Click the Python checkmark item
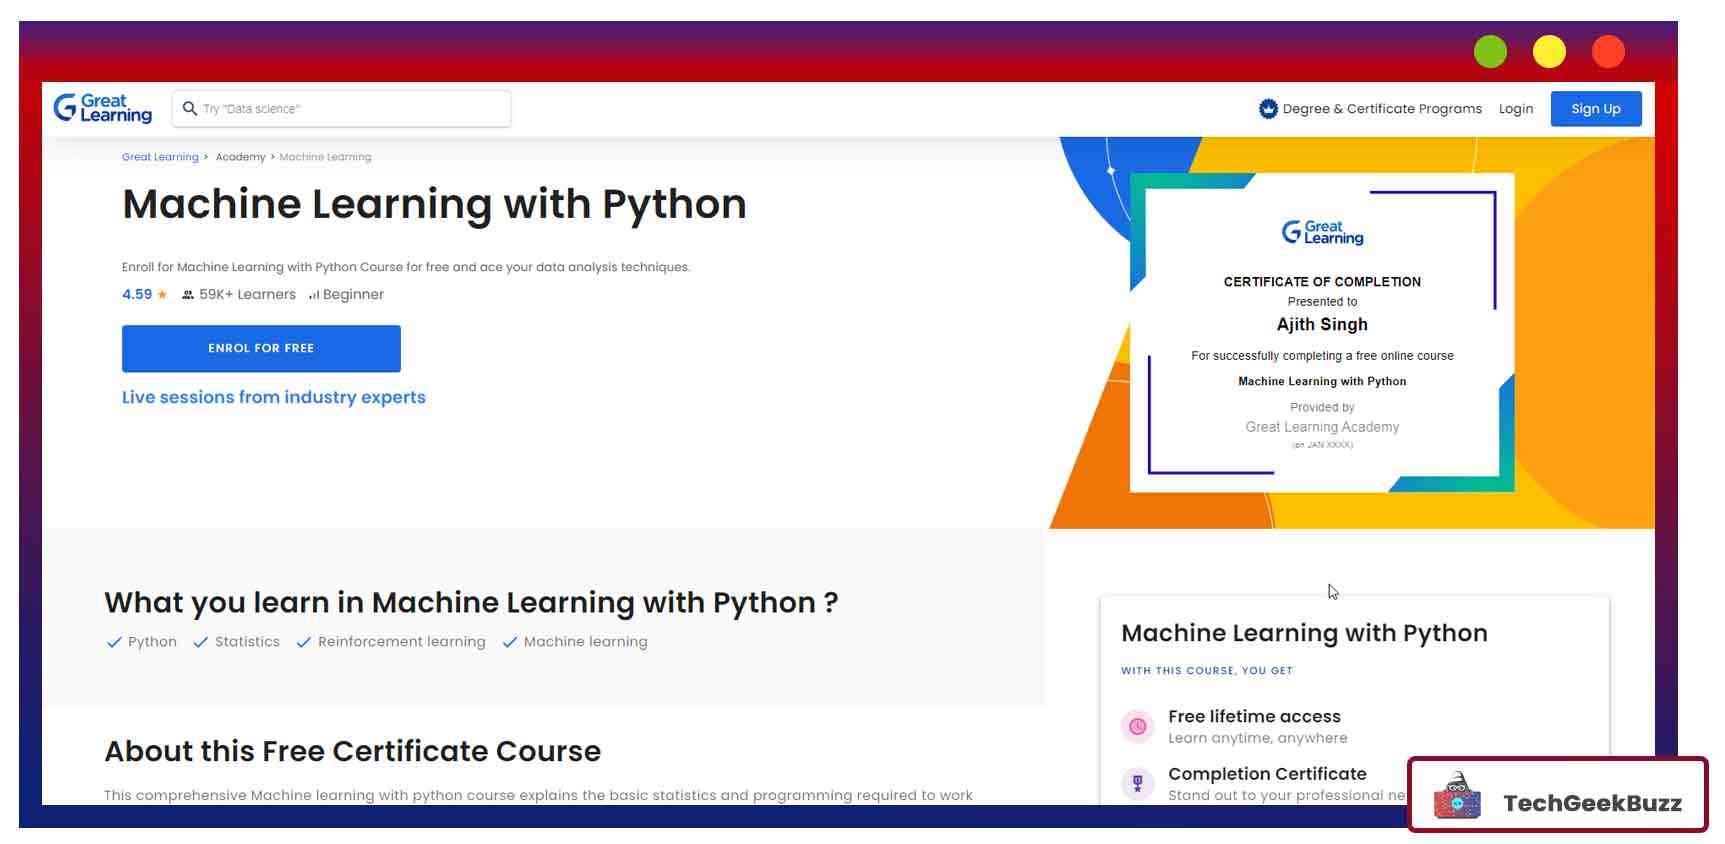 pyautogui.click(x=142, y=642)
